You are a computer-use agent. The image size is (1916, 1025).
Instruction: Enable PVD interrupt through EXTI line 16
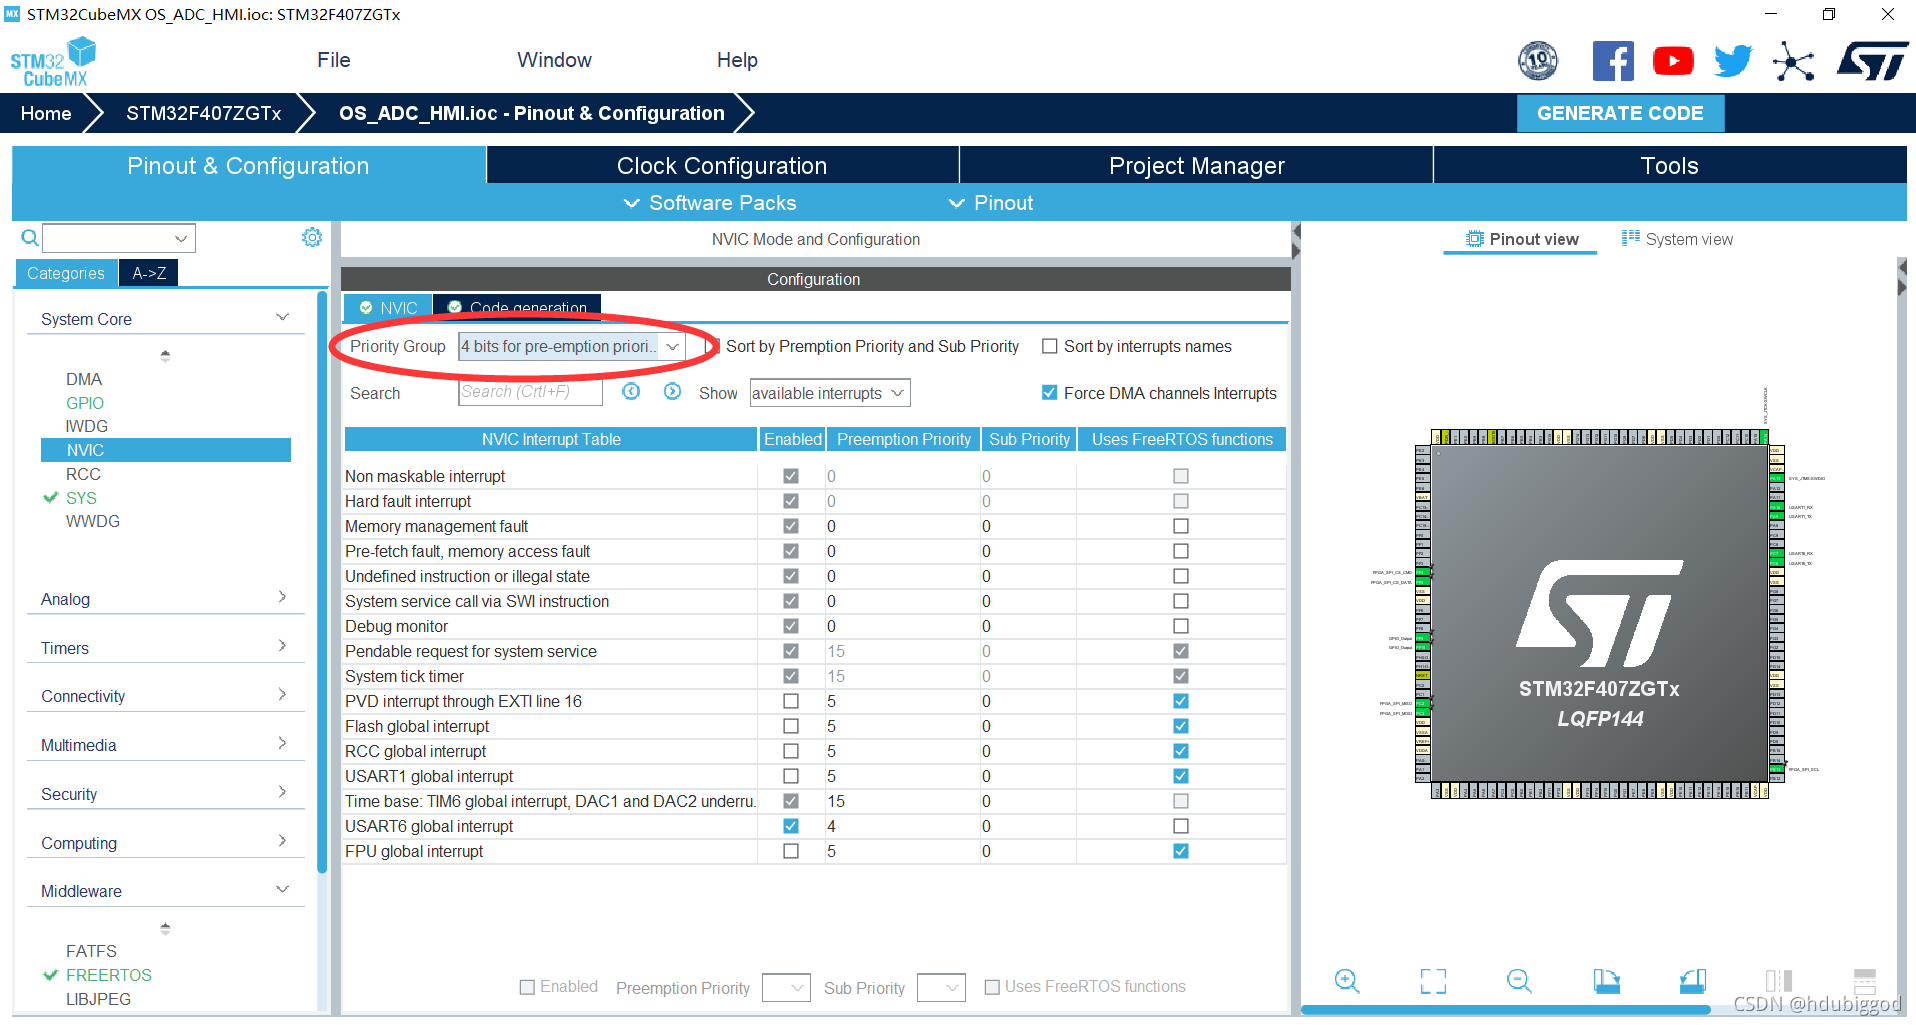[791, 701]
